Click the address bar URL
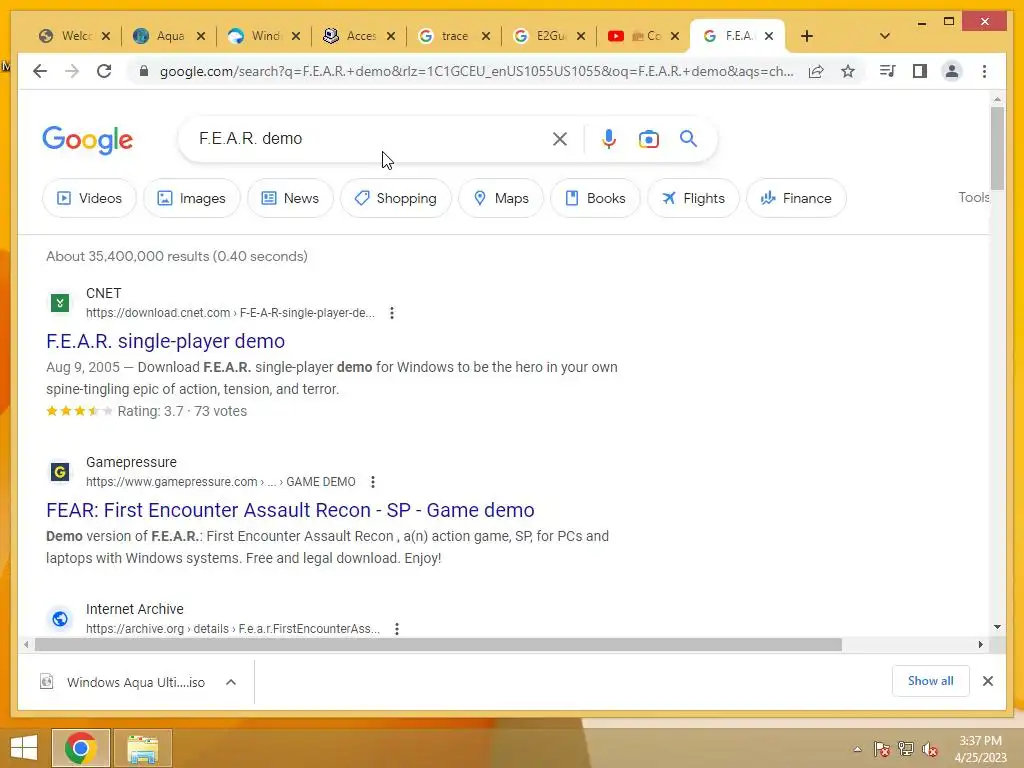 click(477, 71)
